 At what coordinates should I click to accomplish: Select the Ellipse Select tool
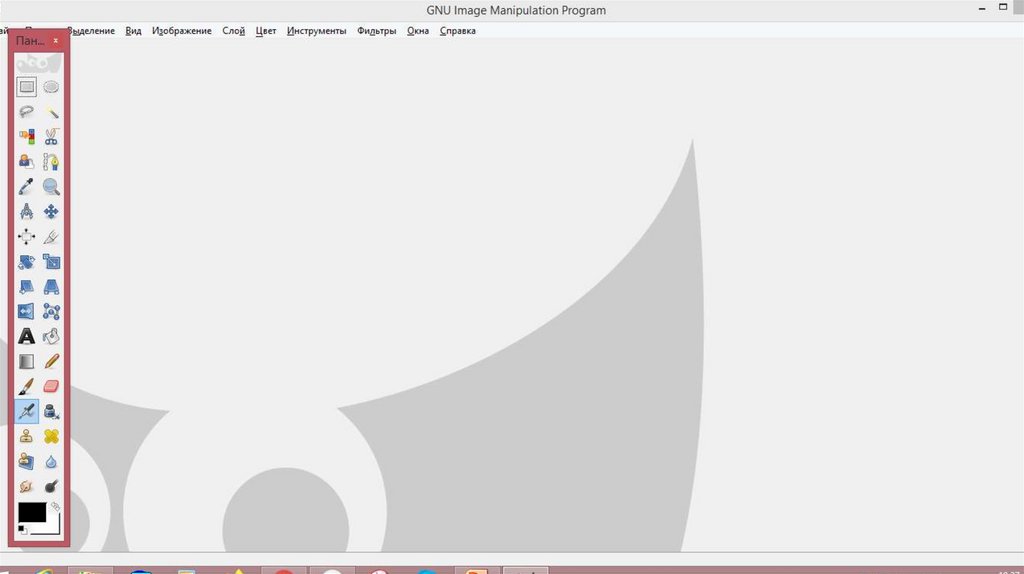(51, 87)
